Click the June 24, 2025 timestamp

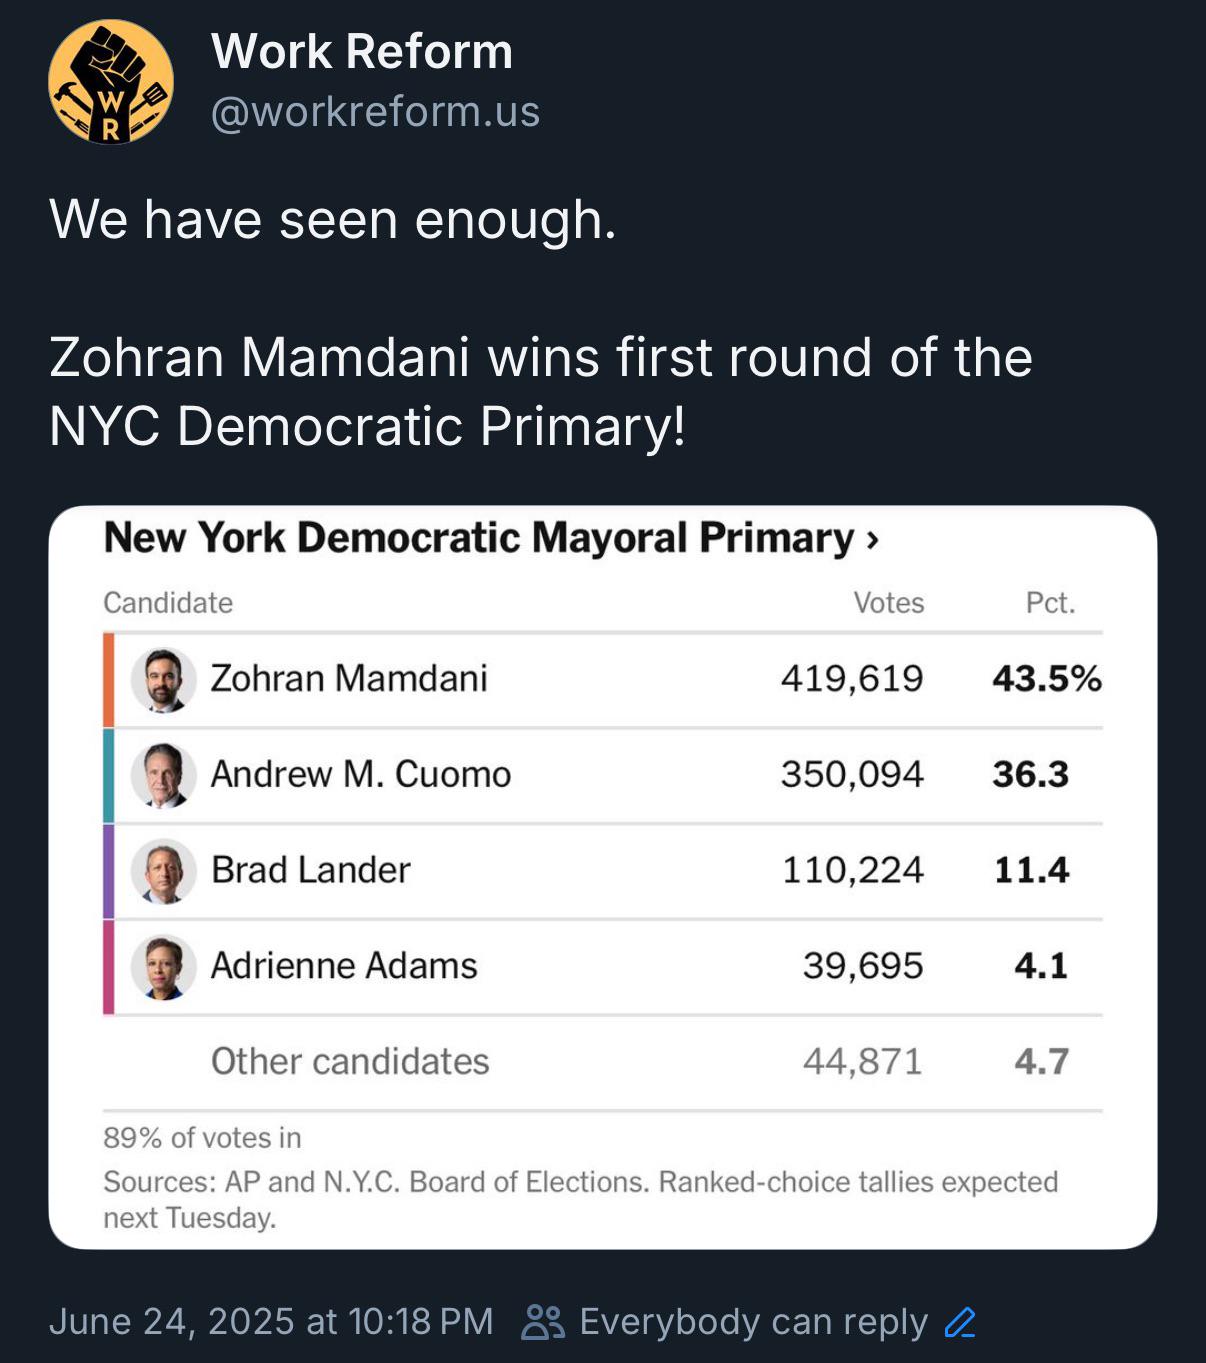[x=271, y=1322]
